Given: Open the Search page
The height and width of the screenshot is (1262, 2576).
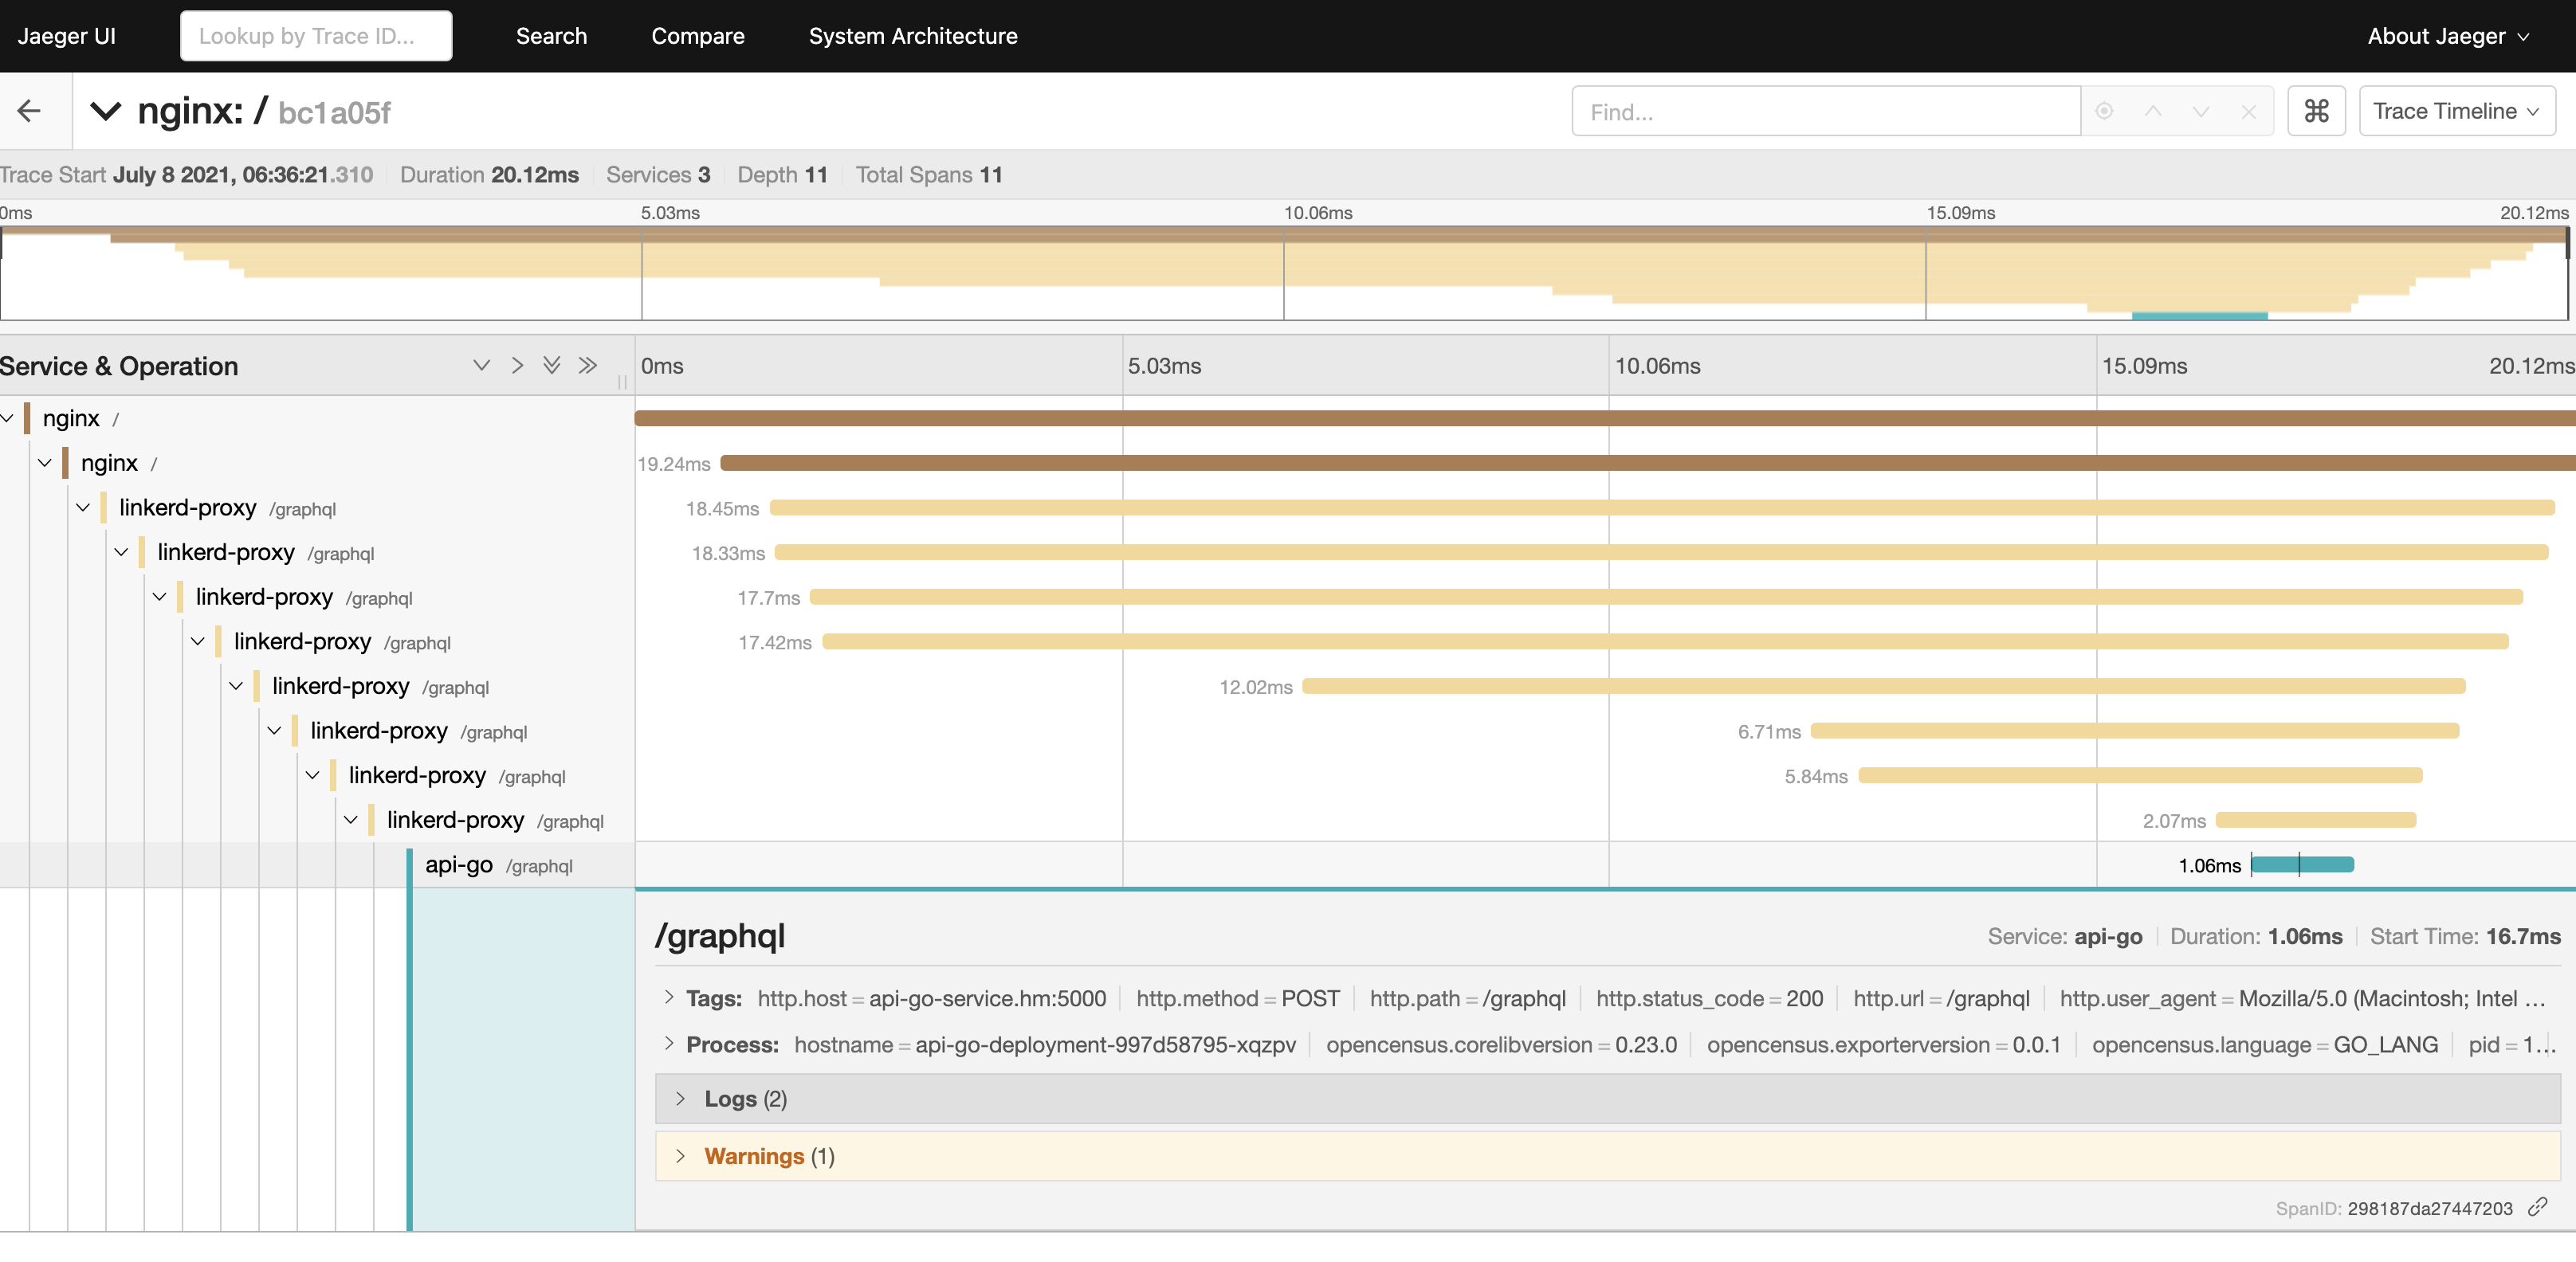Looking at the screenshot, I should (x=551, y=36).
